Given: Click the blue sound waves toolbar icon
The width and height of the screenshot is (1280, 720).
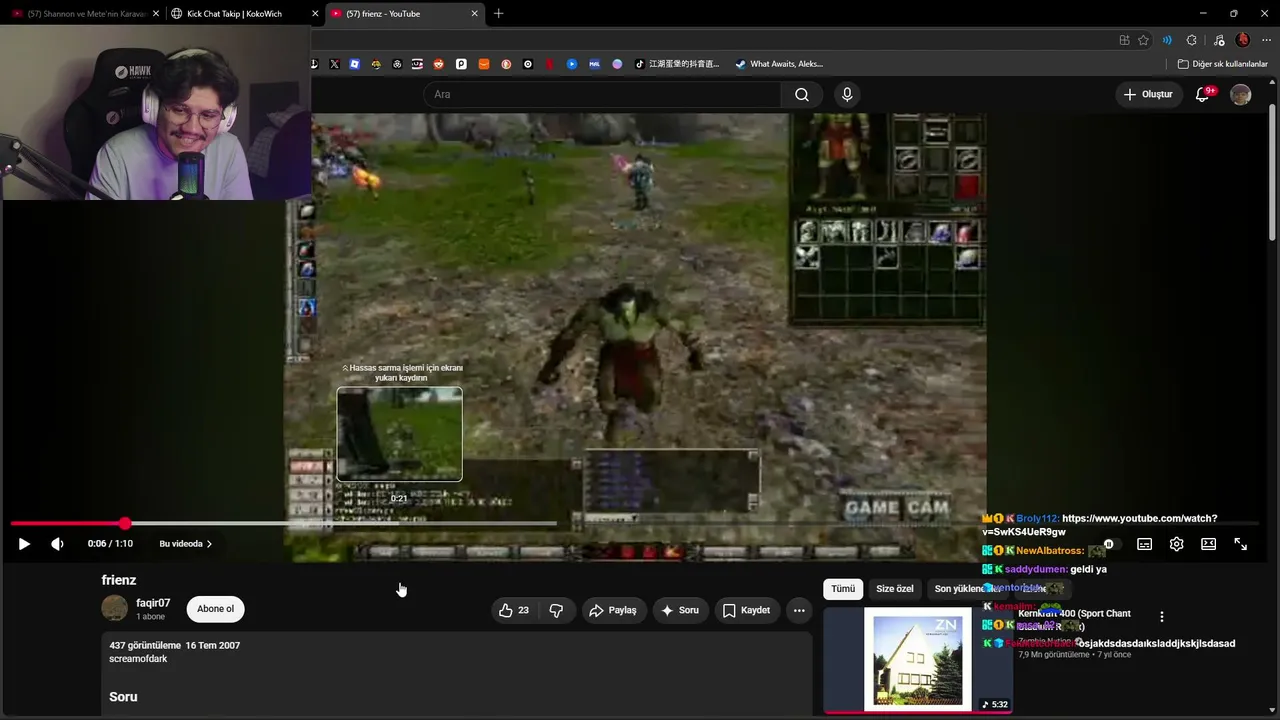Looking at the screenshot, I should (x=1167, y=40).
